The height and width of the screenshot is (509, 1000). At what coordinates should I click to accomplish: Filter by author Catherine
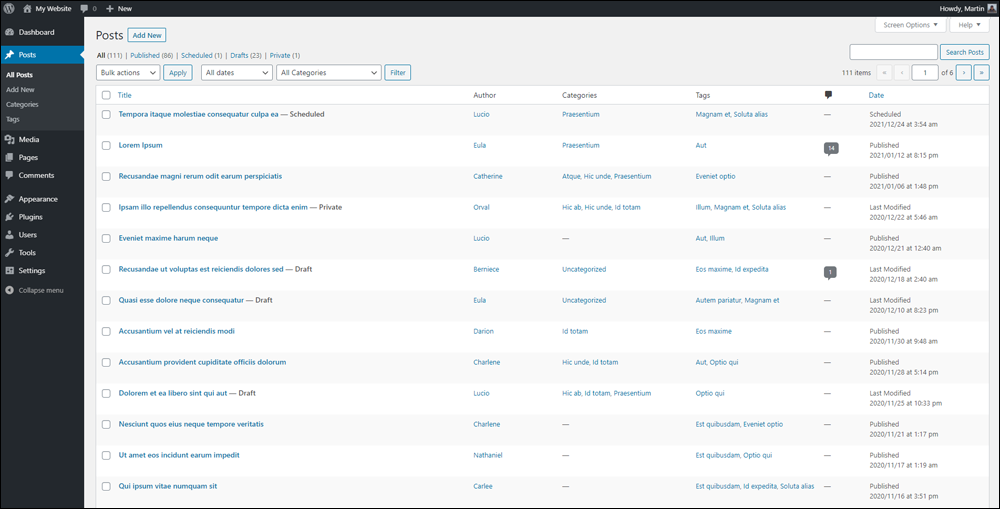point(488,176)
